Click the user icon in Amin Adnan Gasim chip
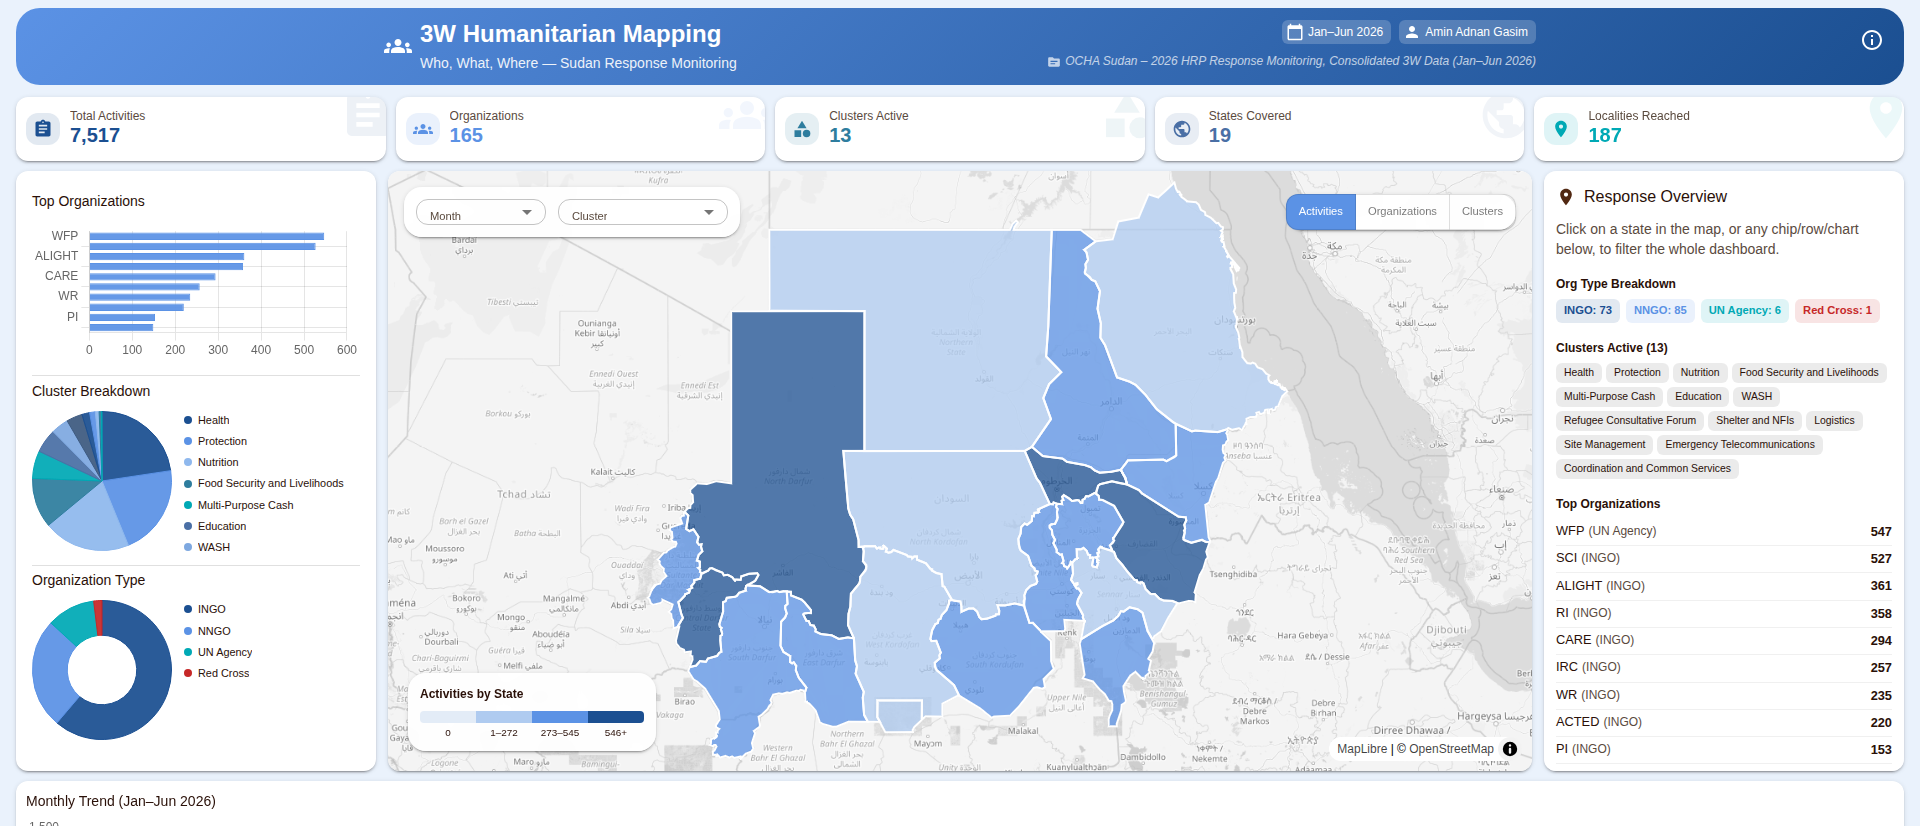The width and height of the screenshot is (1920, 826). (x=1411, y=32)
